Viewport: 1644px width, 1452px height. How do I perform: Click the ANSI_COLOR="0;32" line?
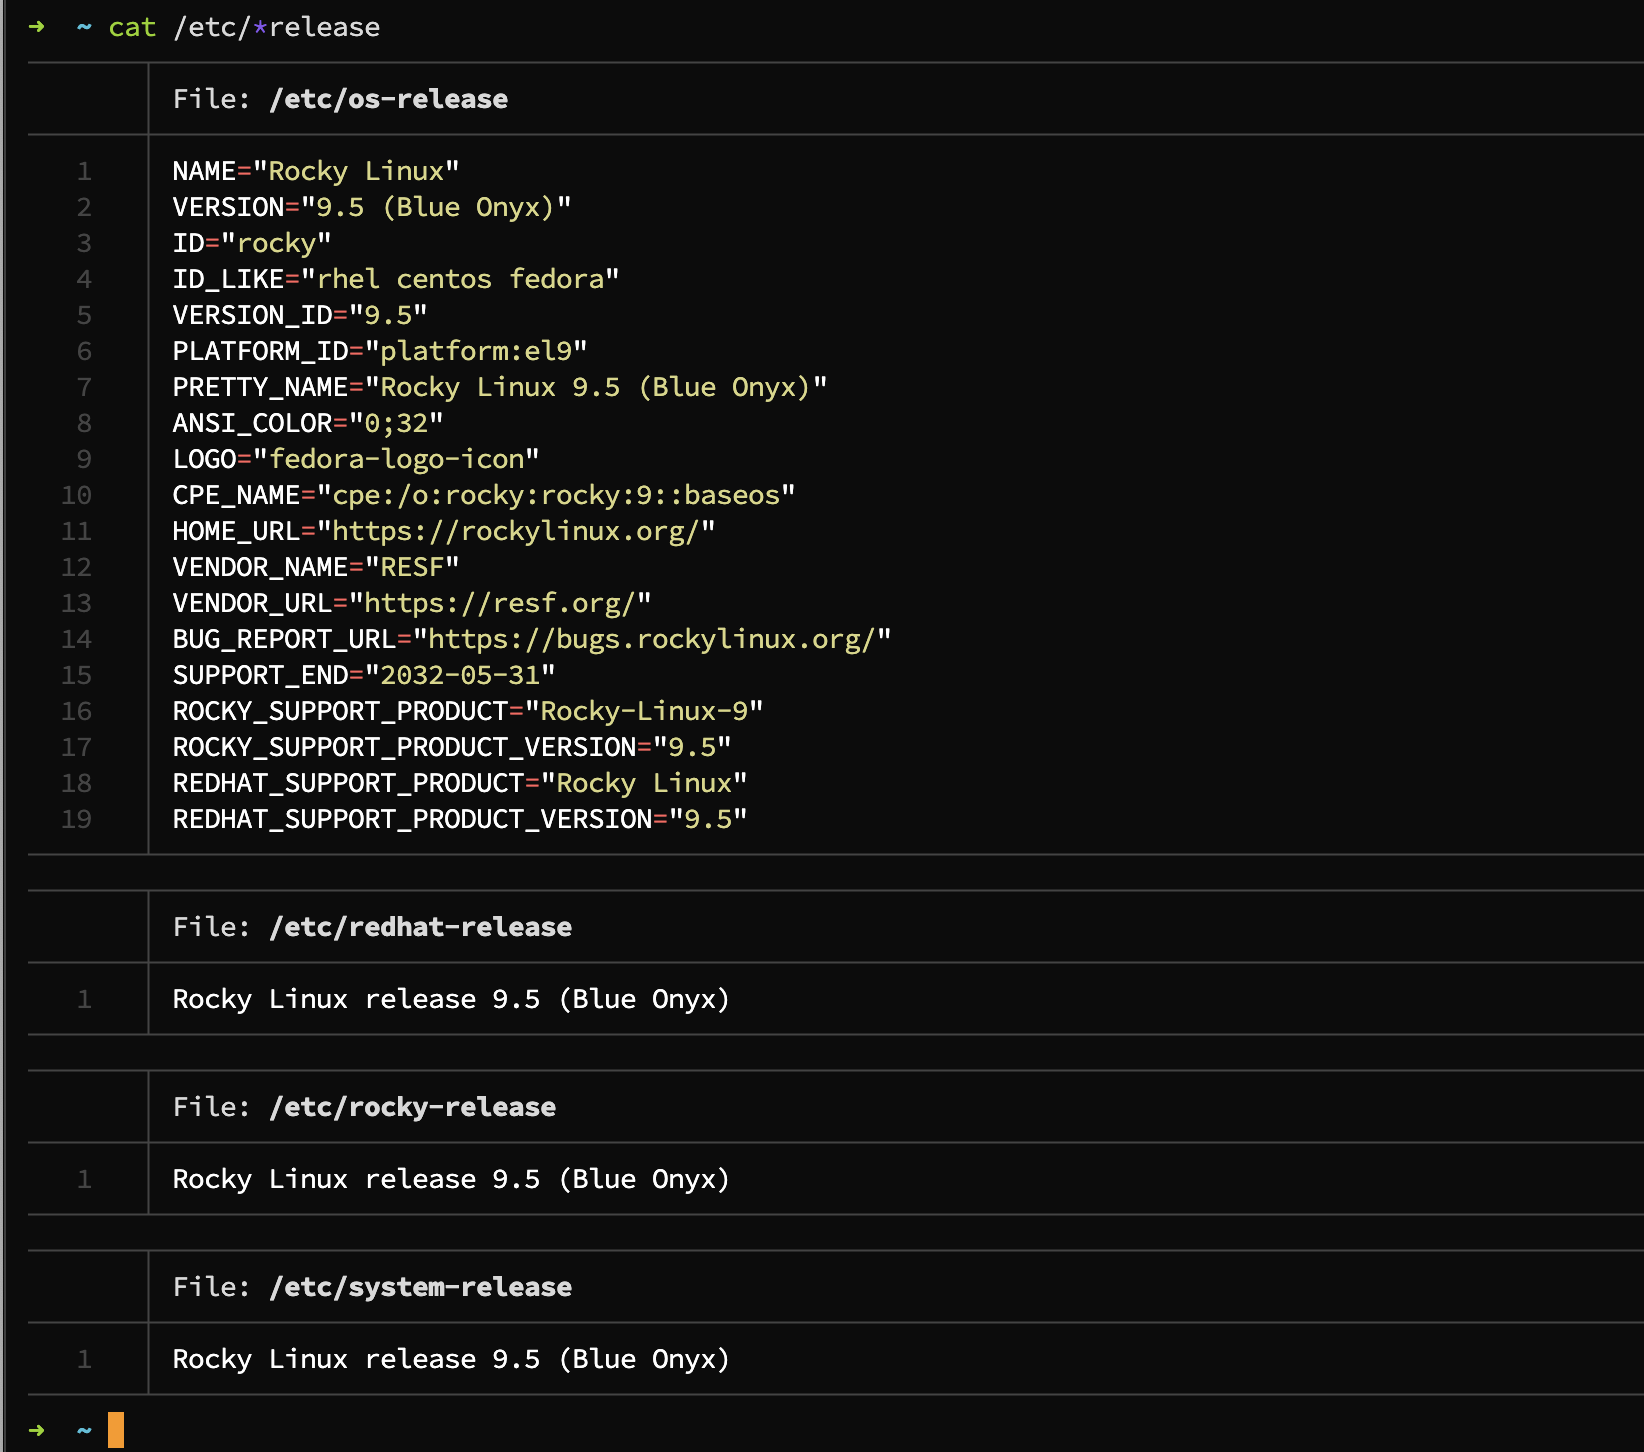tap(308, 423)
